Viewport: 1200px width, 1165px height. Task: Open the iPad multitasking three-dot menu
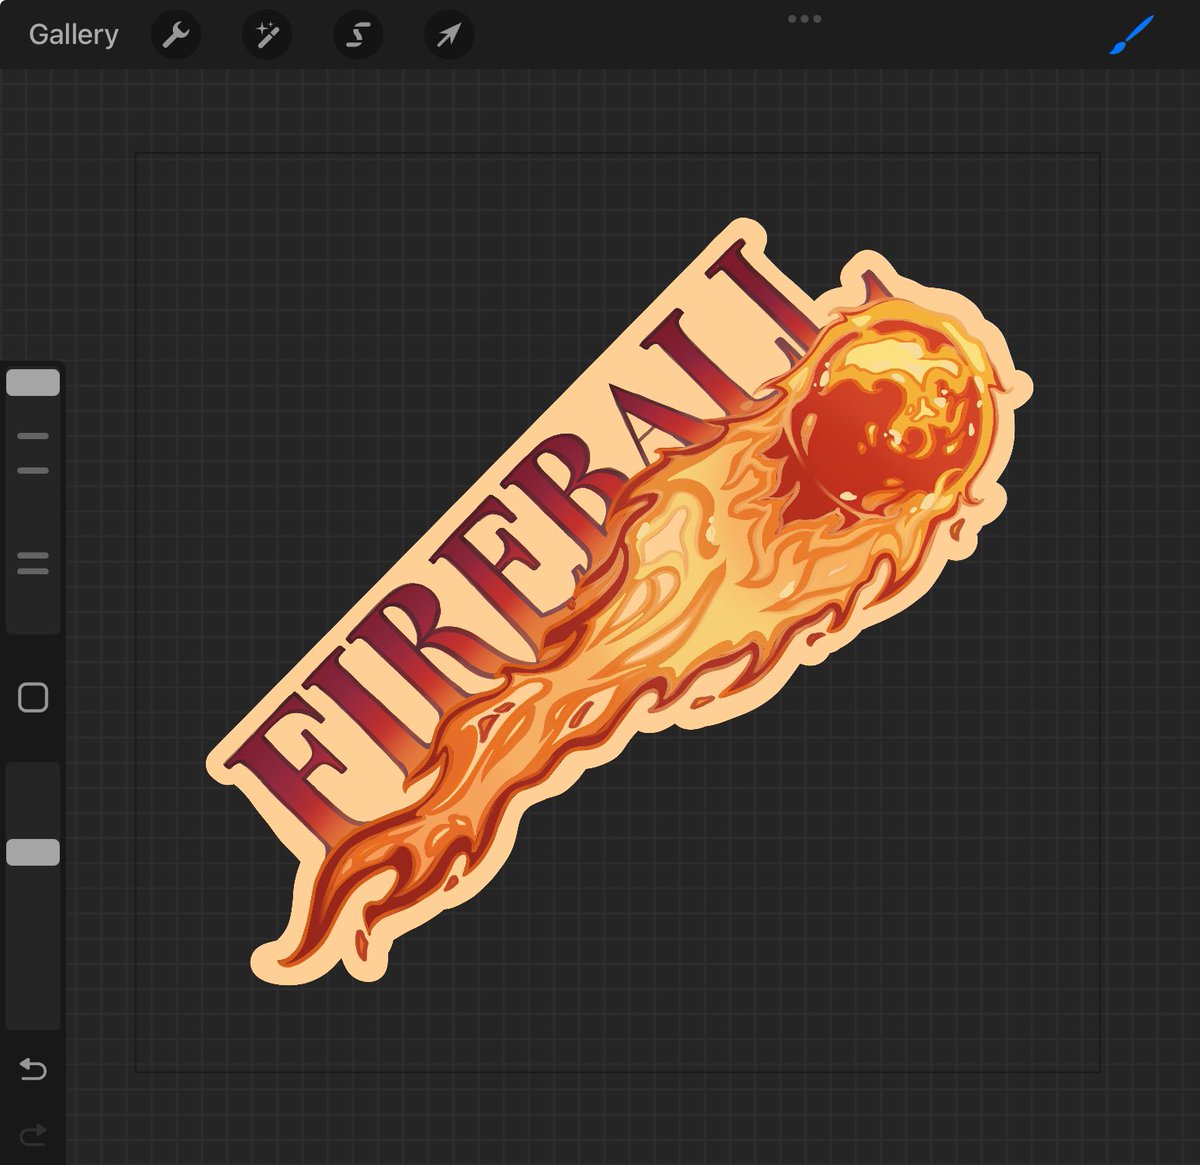pos(804,18)
